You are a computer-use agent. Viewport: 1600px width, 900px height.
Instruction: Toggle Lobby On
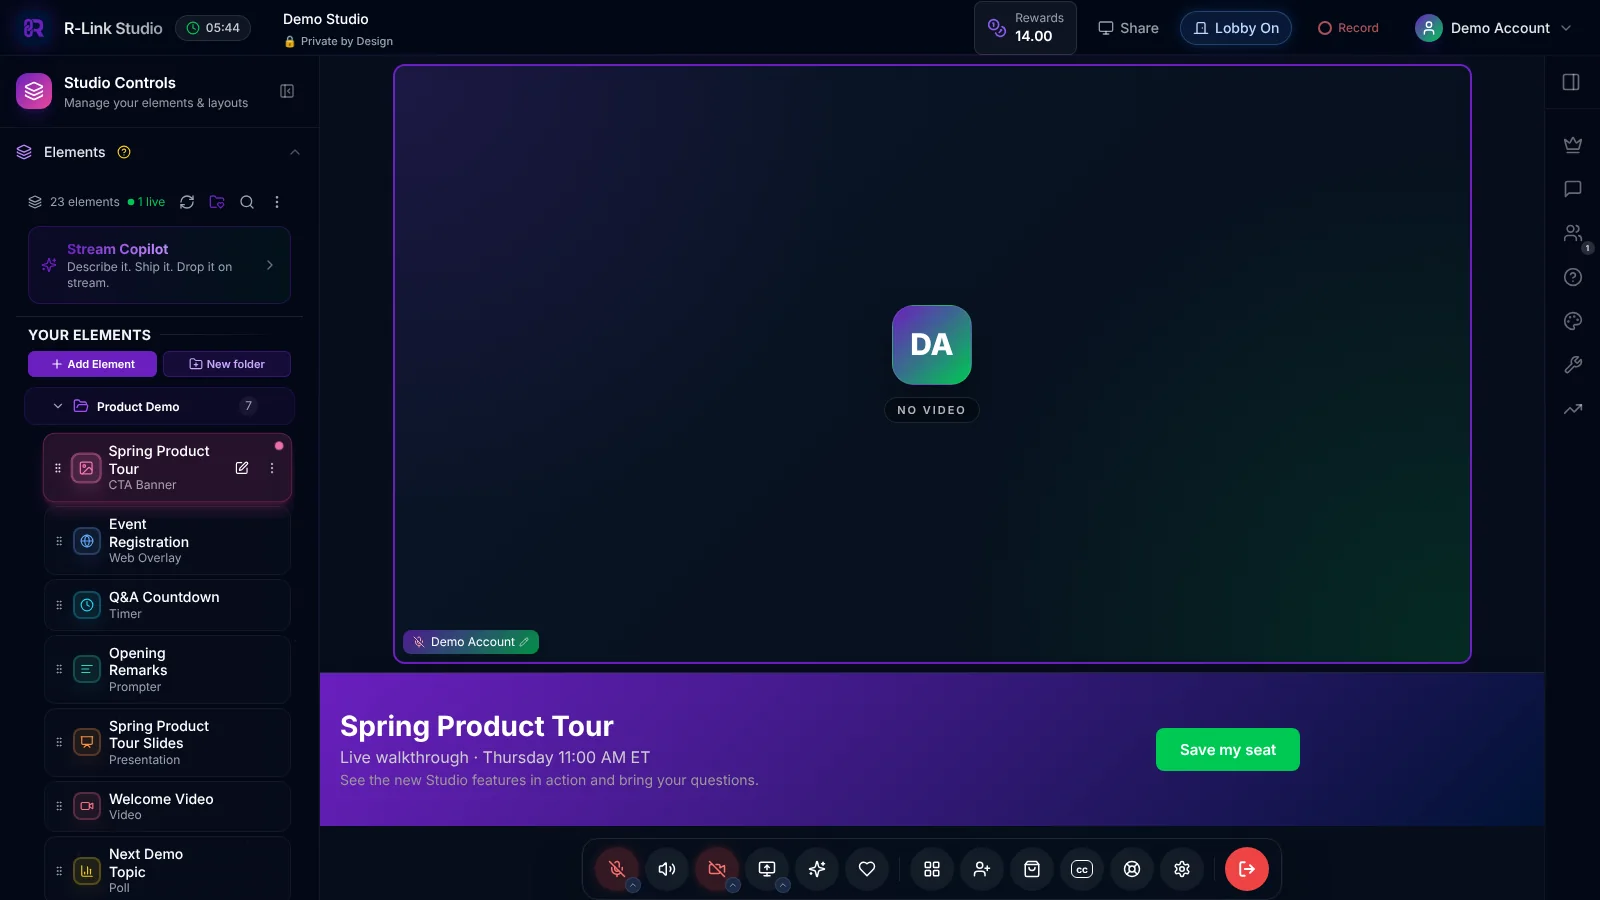[1236, 28]
